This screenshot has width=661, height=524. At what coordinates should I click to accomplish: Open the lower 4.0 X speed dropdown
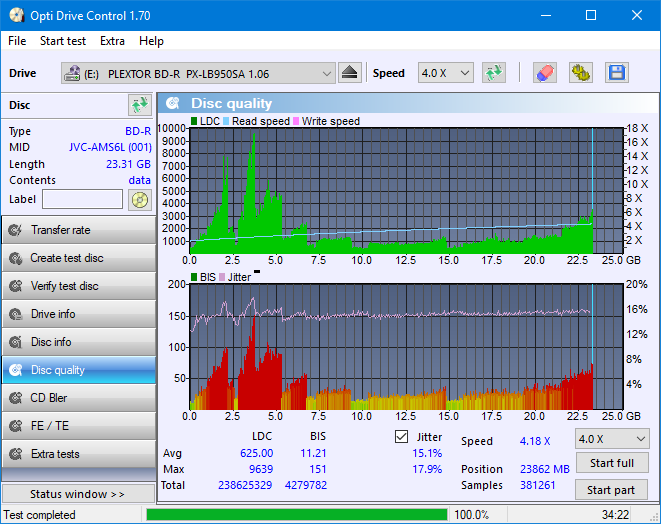tap(612, 439)
